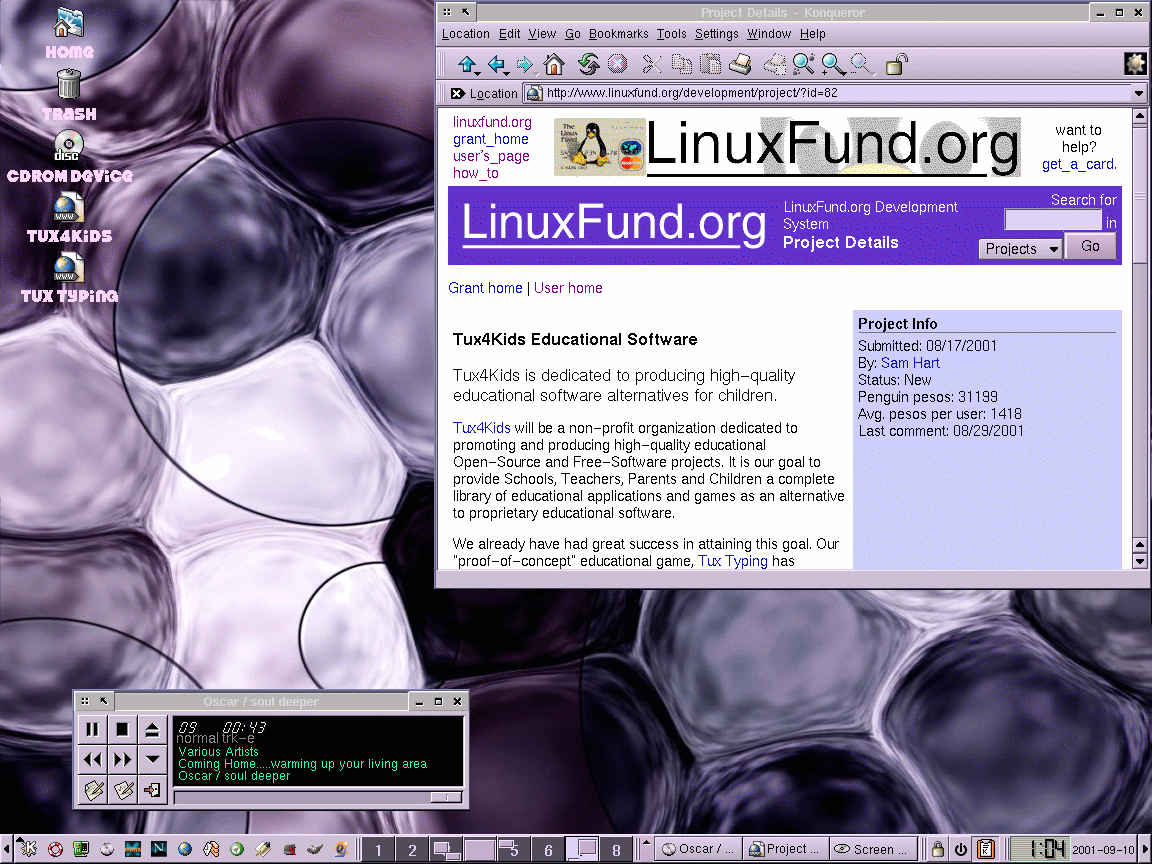Follow the User home link
Screen dimensions: 1152x864
(x=568, y=288)
